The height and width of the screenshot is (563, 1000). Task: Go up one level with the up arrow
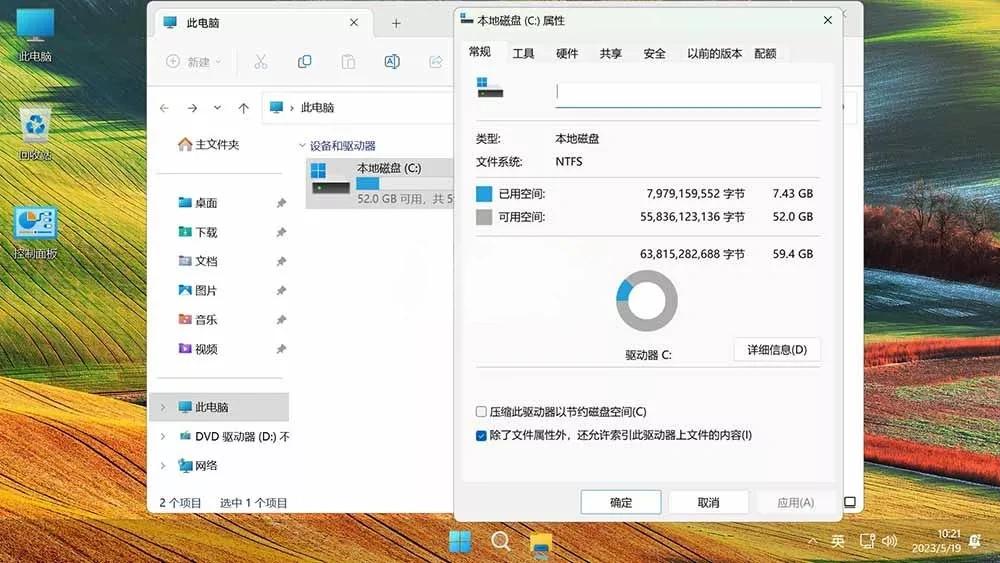click(244, 108)
